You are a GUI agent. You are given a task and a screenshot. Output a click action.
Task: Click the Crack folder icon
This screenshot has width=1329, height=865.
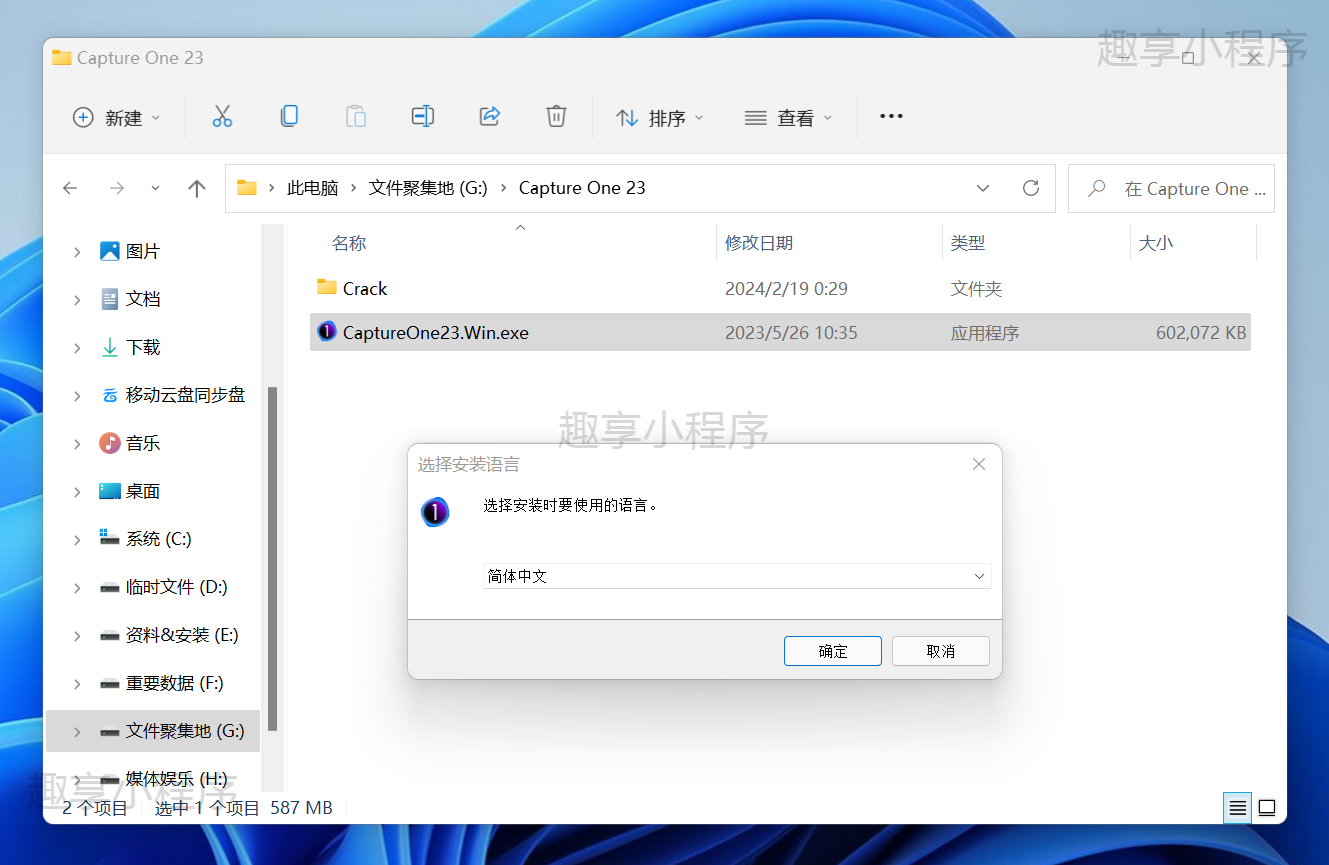tap(327, 288)
